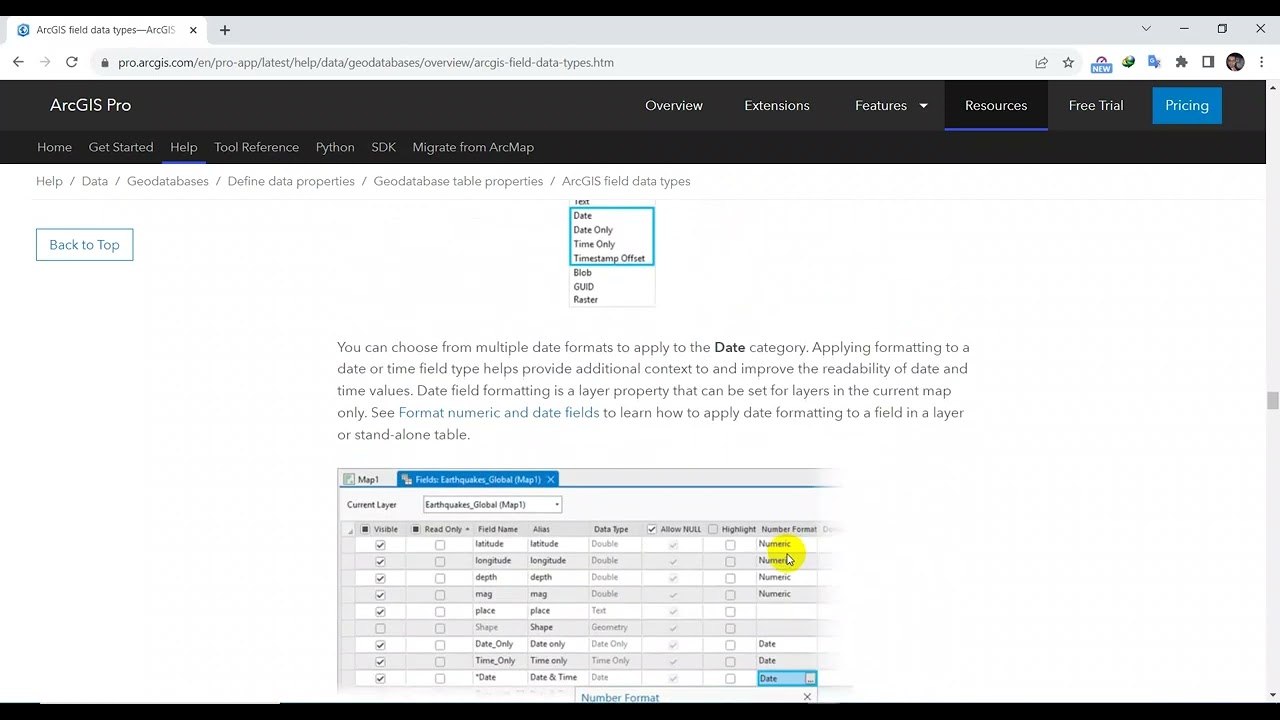Expand the Features dropdown

point(891,105)
